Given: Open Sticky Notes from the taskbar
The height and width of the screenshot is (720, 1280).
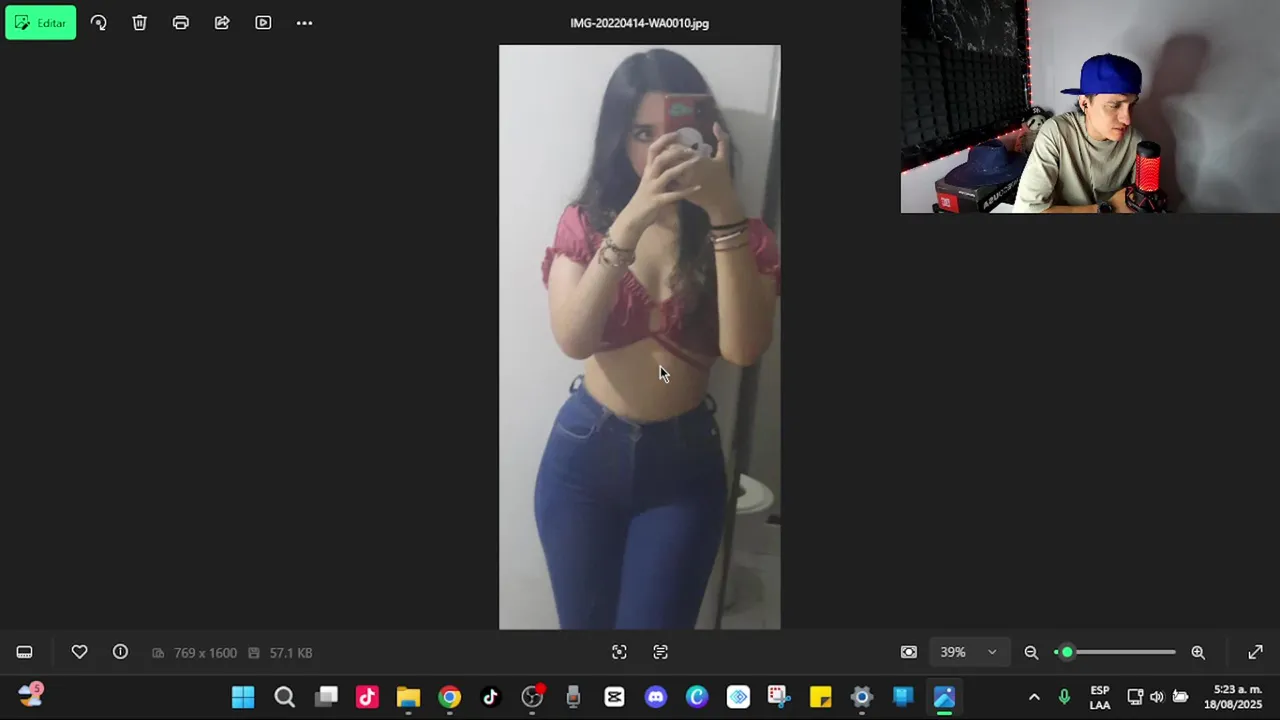Looking at the screenshot, I should (820, 697).
